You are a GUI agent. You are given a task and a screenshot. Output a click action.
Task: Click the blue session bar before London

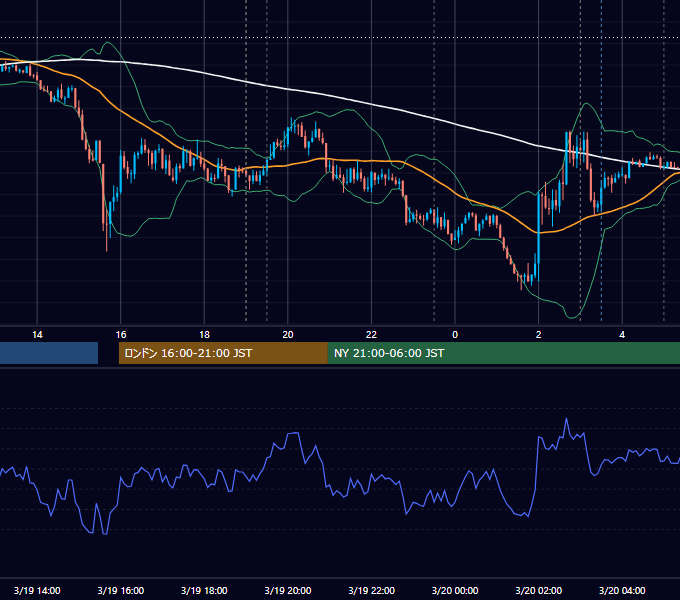(49, 353)
